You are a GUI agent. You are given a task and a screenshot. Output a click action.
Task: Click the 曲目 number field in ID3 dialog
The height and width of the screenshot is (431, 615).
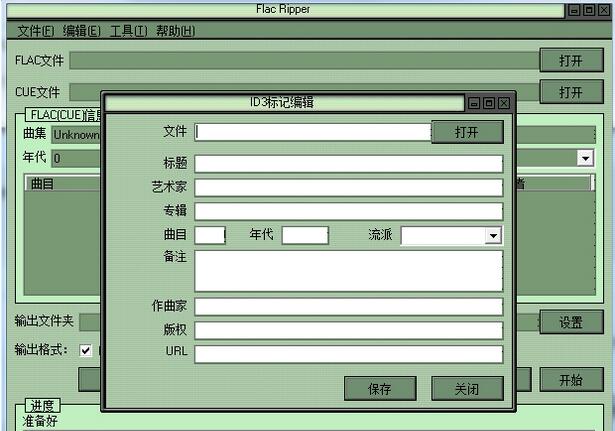(210, 235)
